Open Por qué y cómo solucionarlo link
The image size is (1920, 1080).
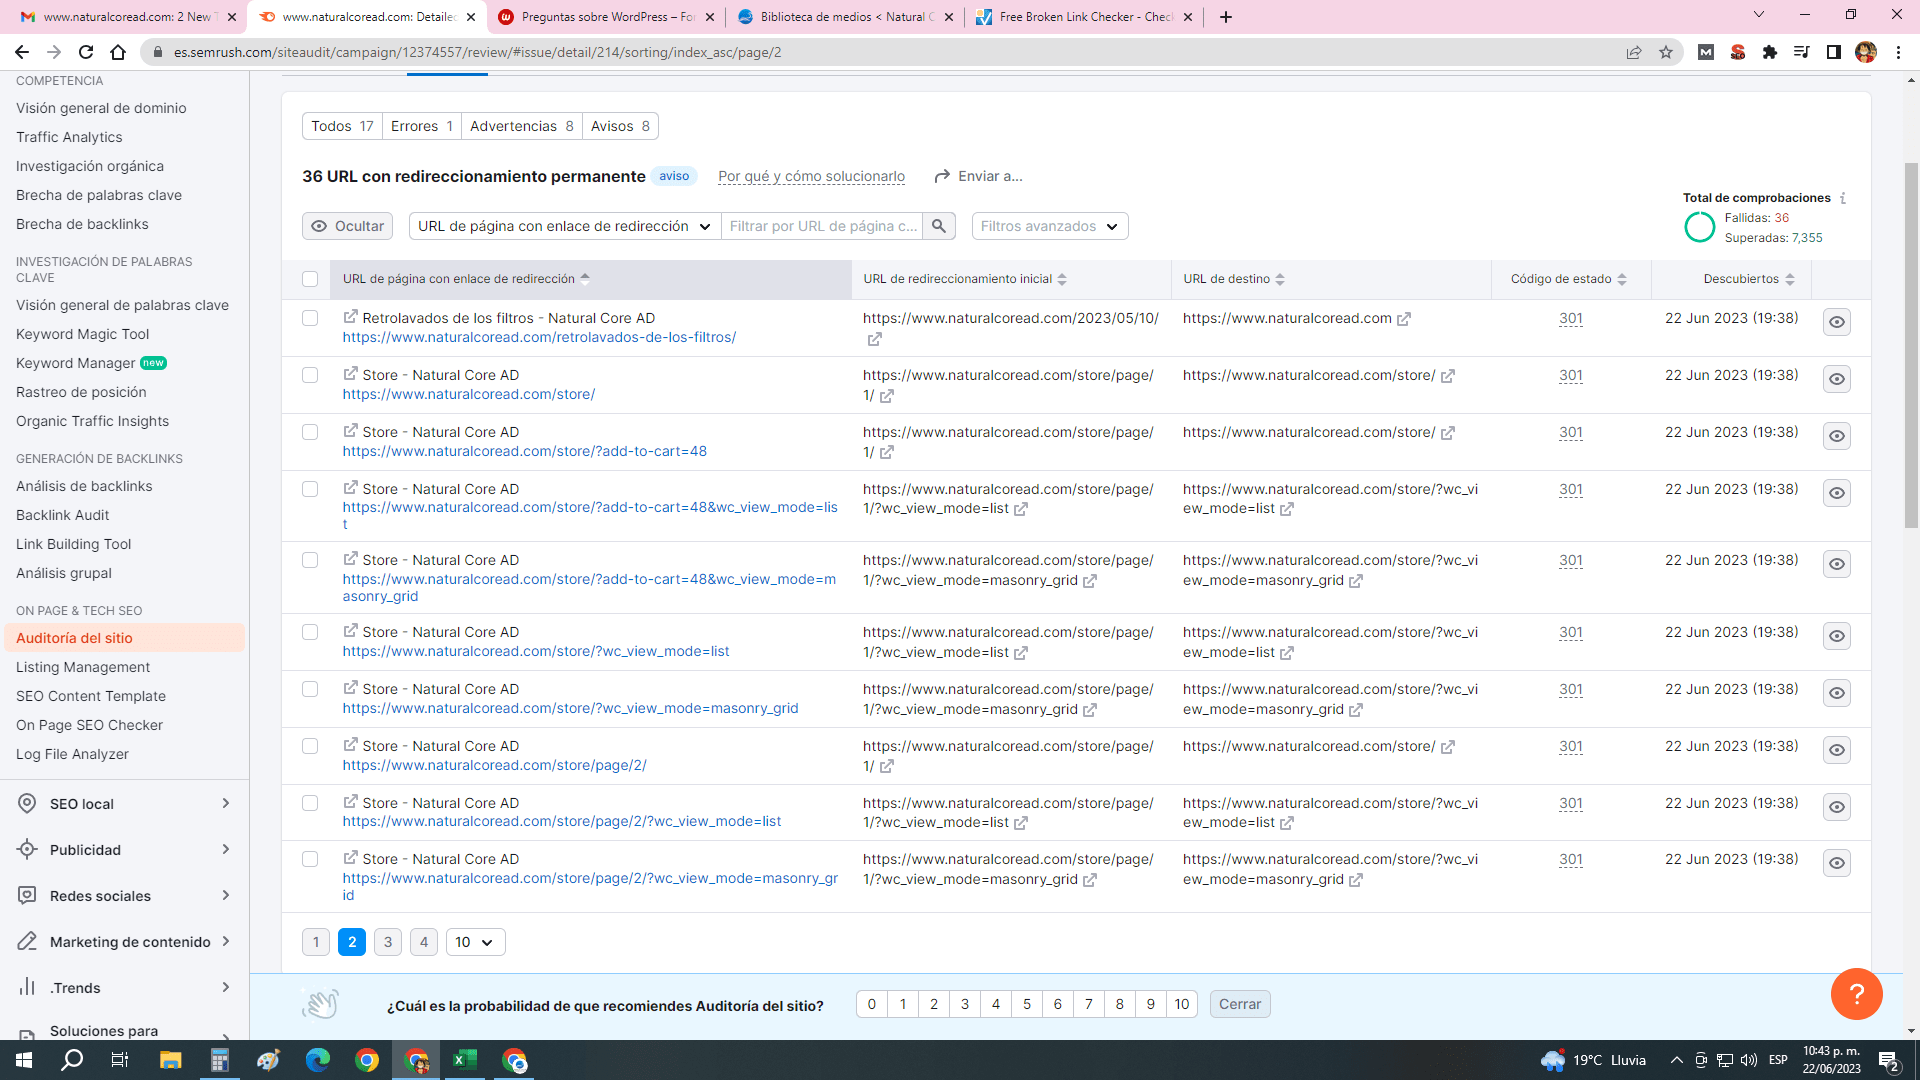point(811,176)
